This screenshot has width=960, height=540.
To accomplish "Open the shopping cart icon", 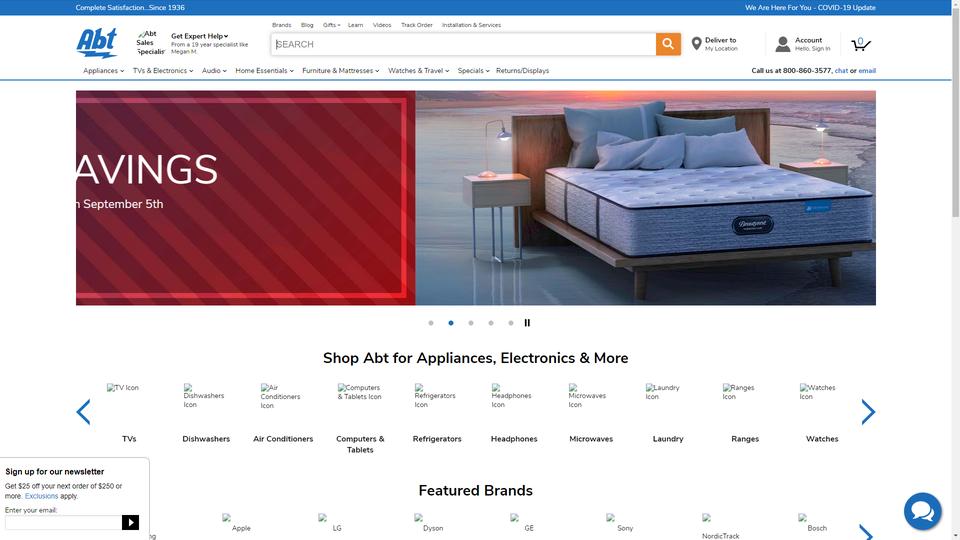I will [x=860, y=44].
